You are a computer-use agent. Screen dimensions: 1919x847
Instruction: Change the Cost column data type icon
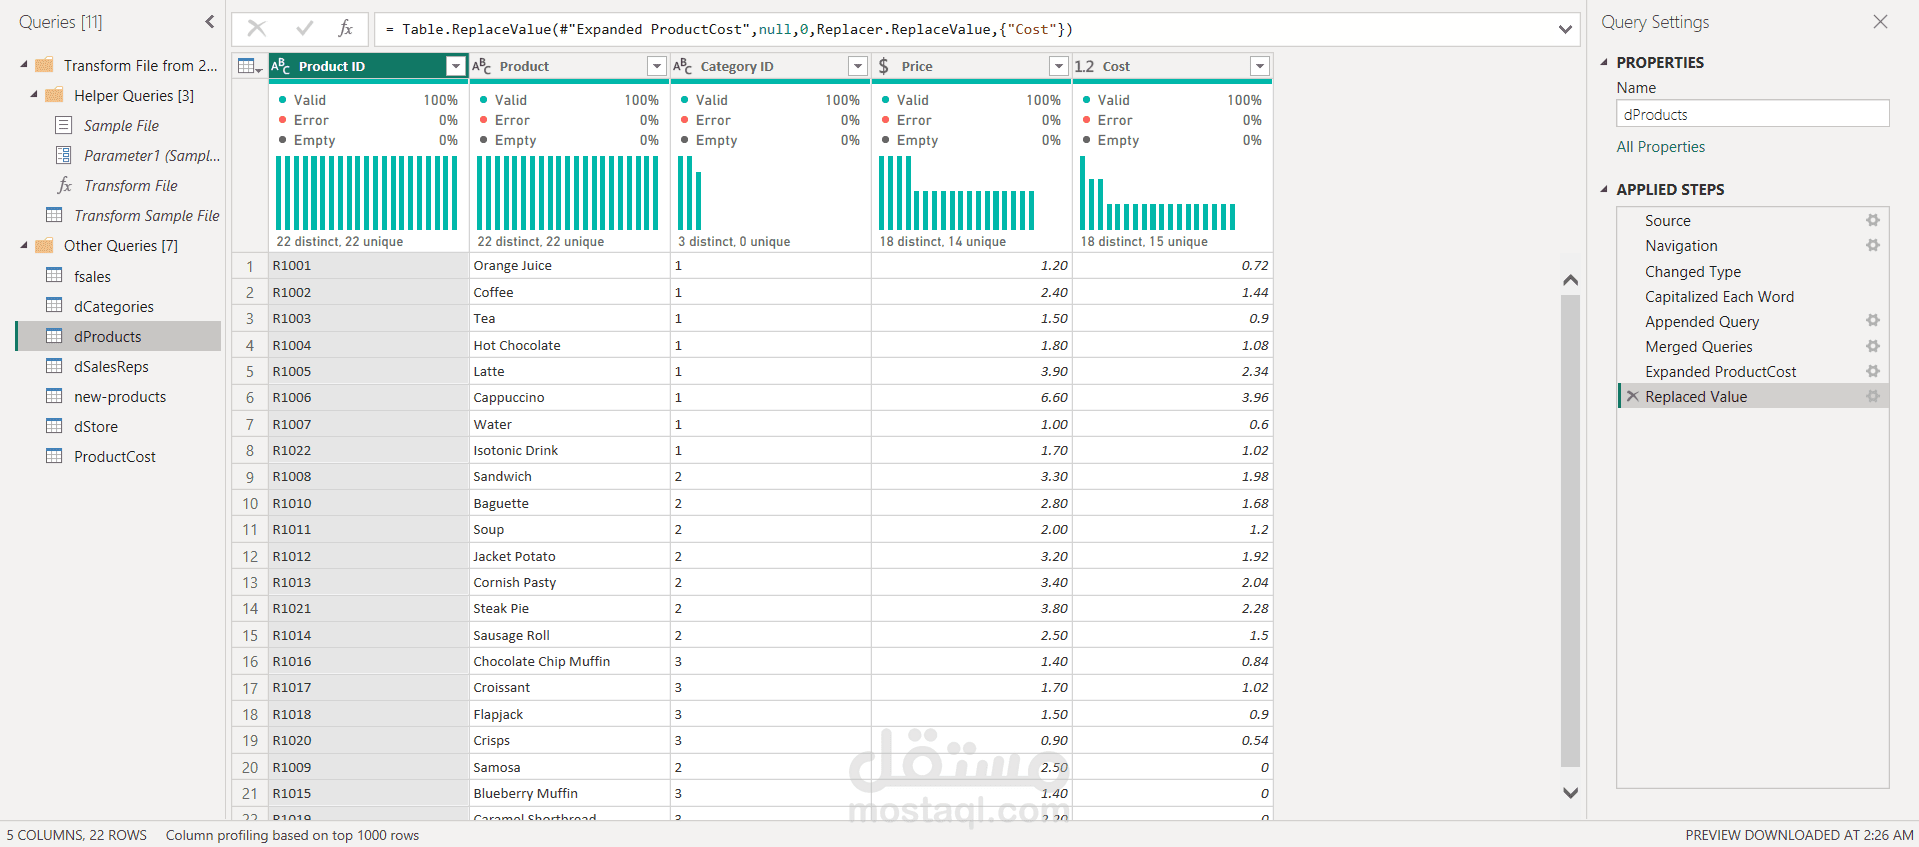pyautogui.click(x=1084, y=67)
